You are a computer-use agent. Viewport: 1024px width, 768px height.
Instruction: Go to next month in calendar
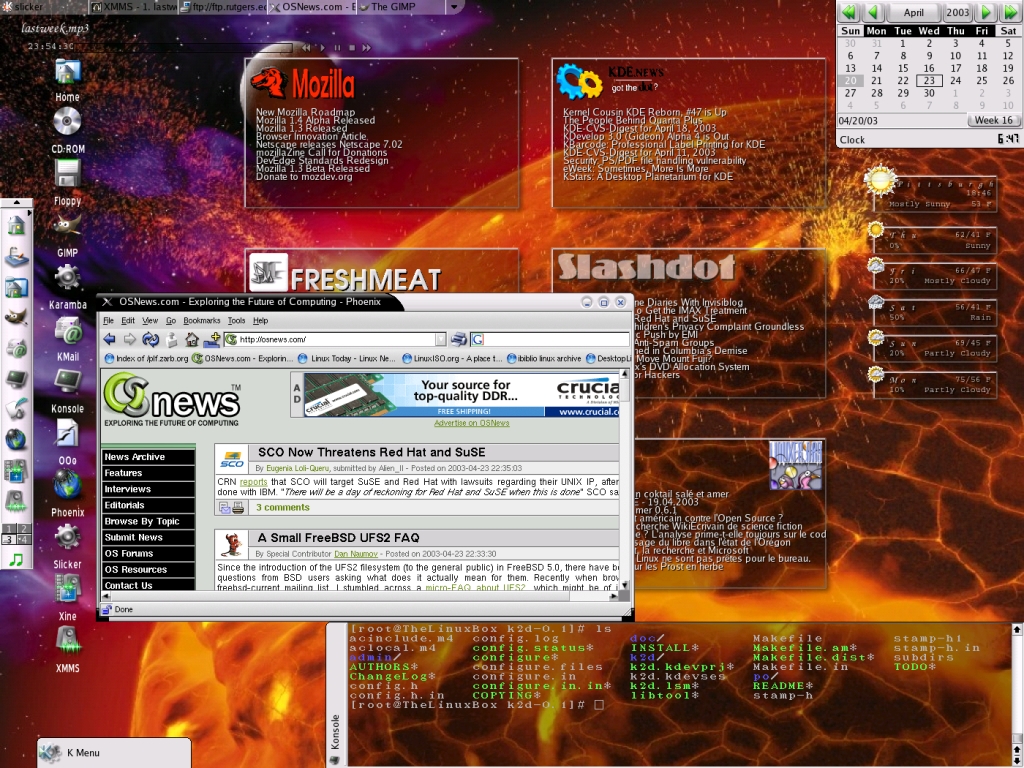[986, 12]
